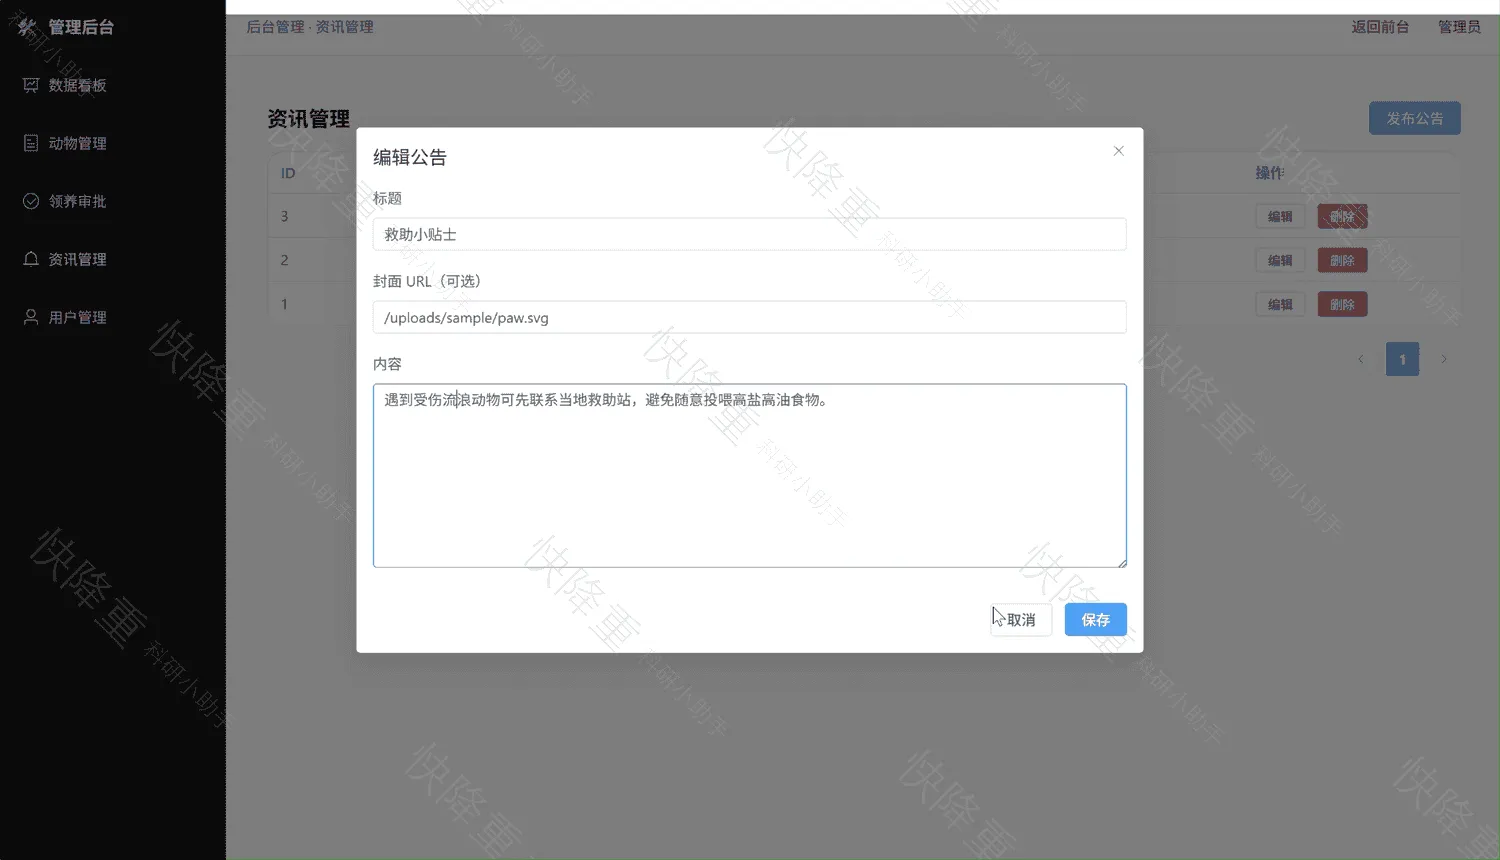The width and height of the screenshot is (1500, 860).
Task: Click the 动物管理 list icon
Action: [x=31, y=143]
